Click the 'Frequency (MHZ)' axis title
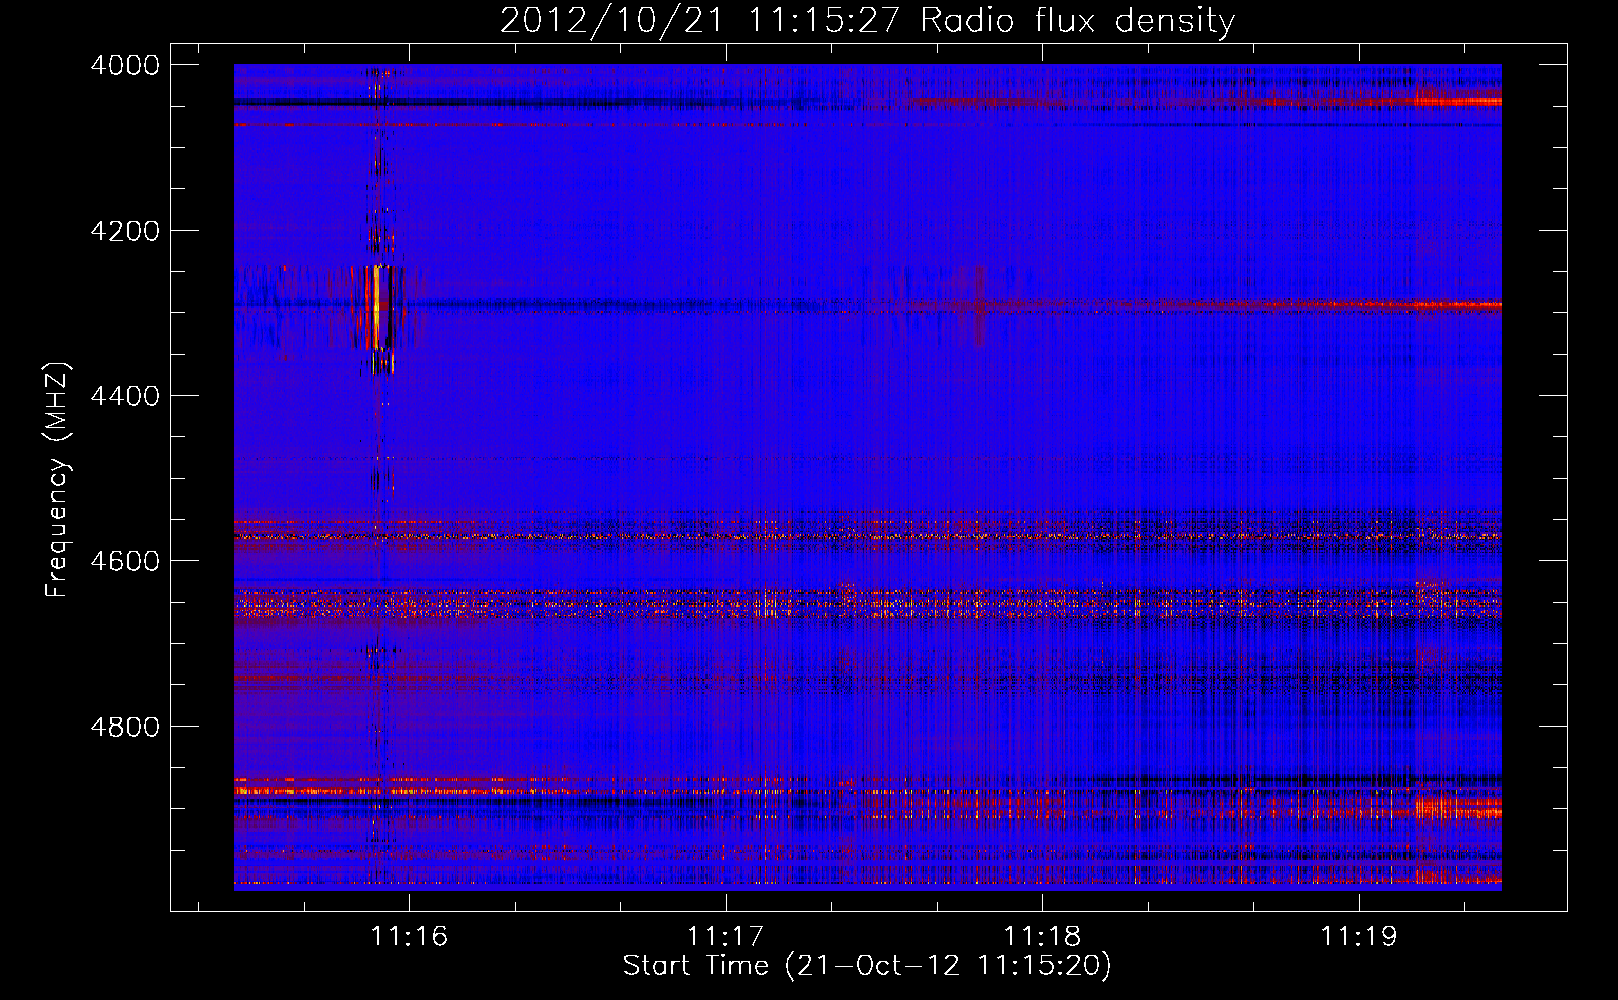 pos(58,479)
